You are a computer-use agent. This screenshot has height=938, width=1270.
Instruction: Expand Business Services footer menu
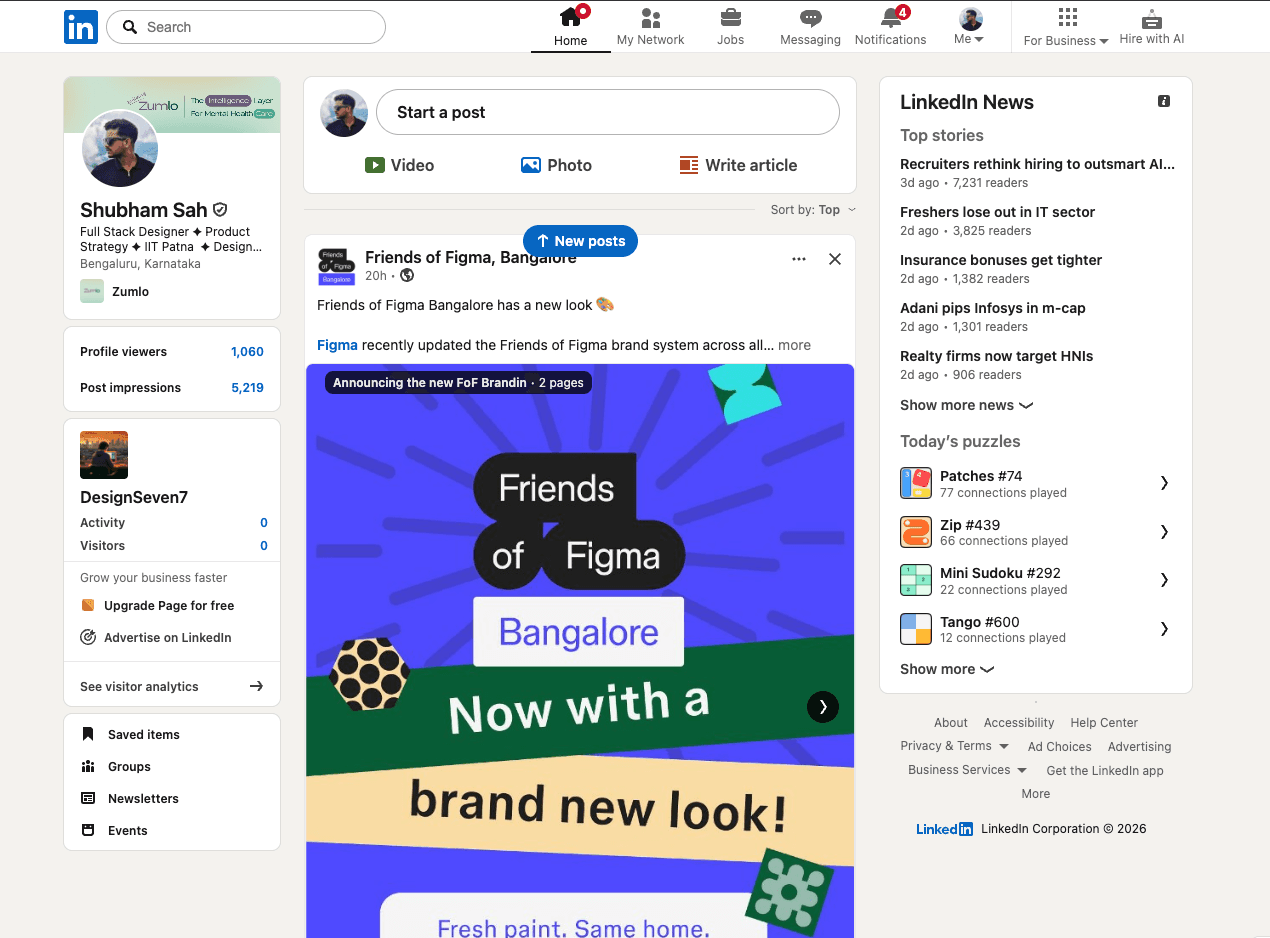click(967, 770)
